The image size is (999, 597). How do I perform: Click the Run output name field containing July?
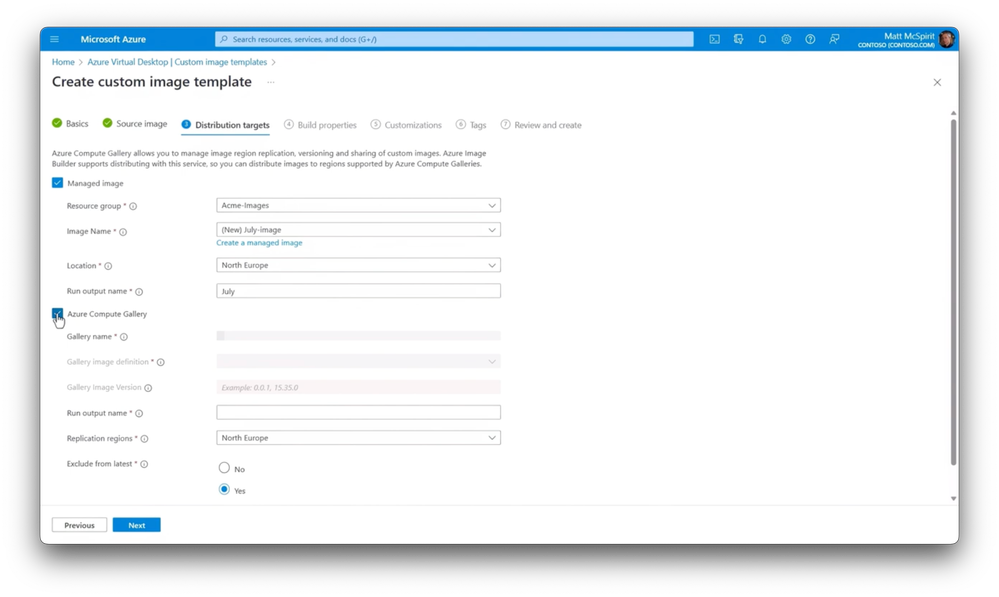click(x=358, y=291)
